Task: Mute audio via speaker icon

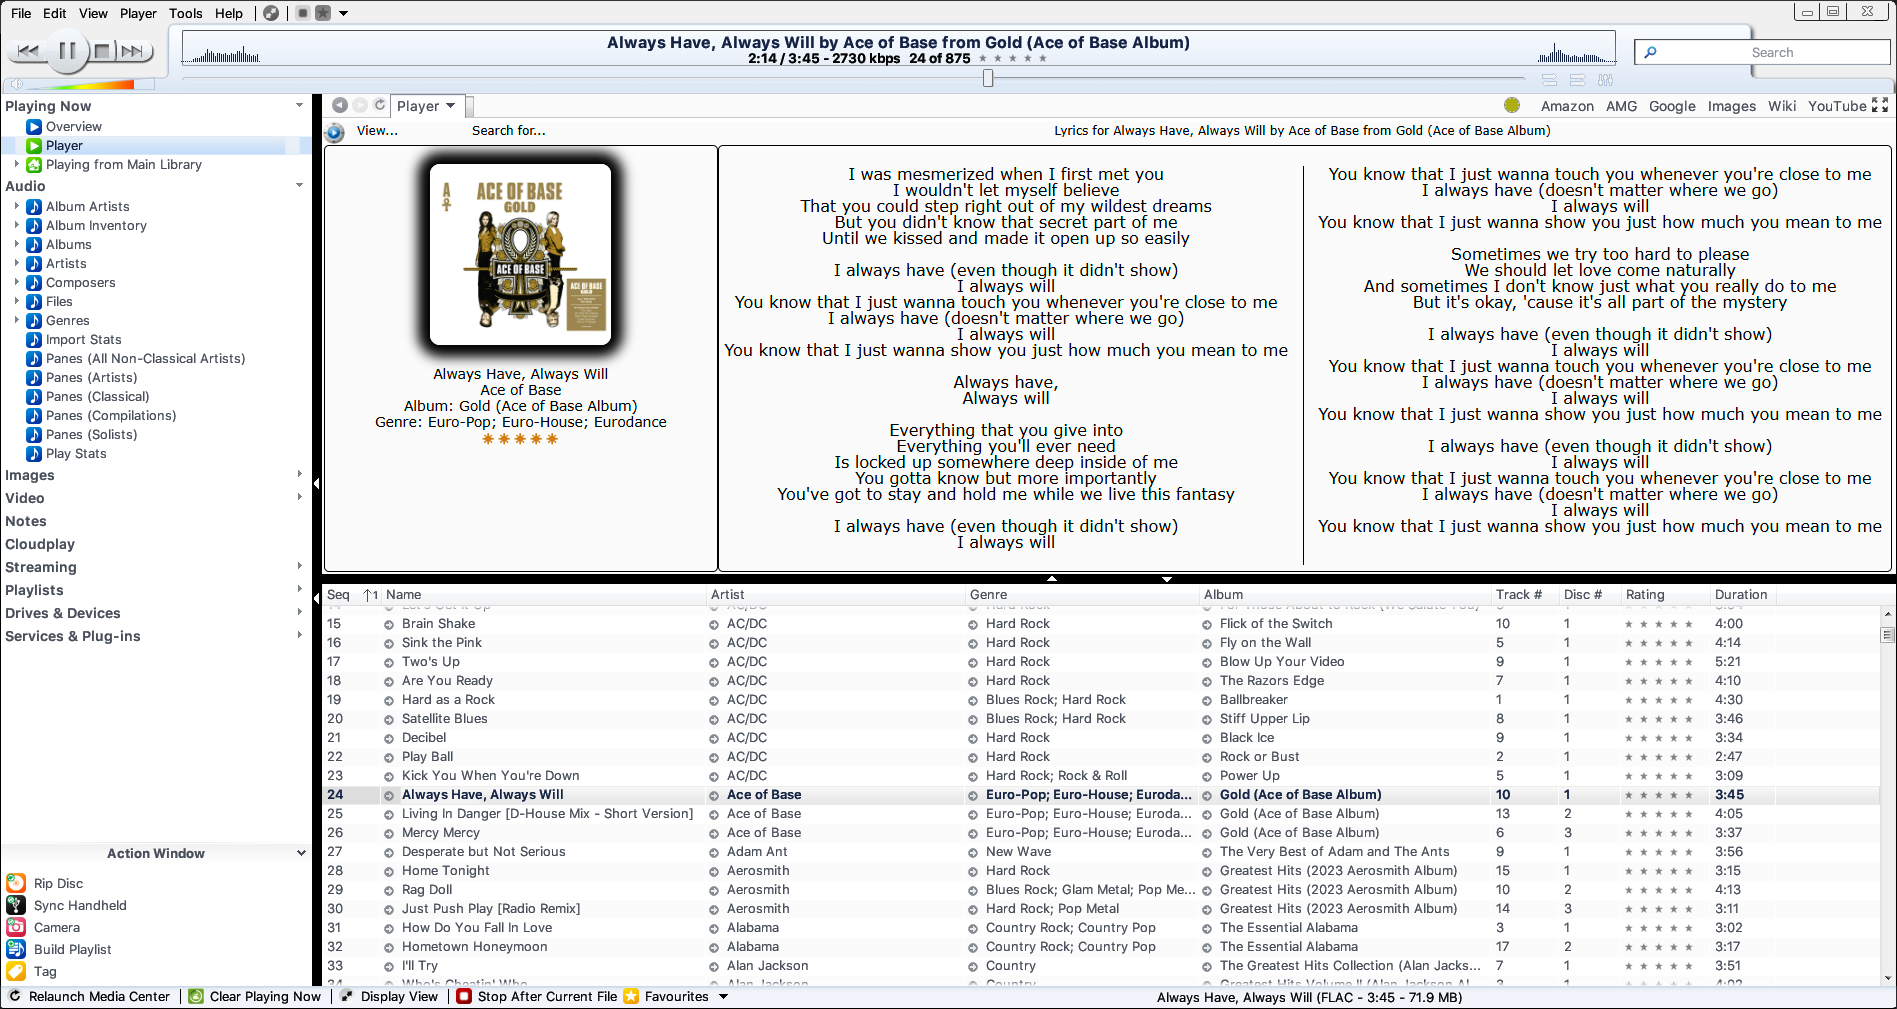Action: [16, 84]
